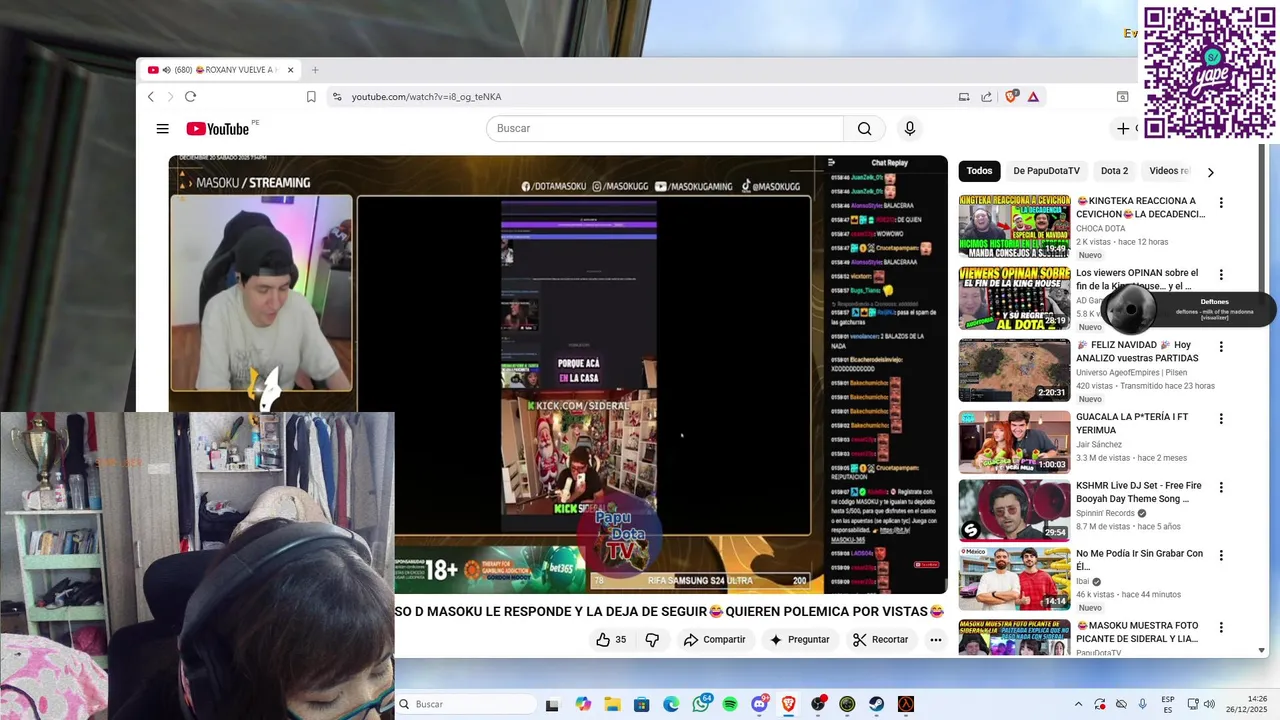This screenshot has width=1280, height=720.
Task: Open volume control in system tray
Action: [x=1208, y=704]
